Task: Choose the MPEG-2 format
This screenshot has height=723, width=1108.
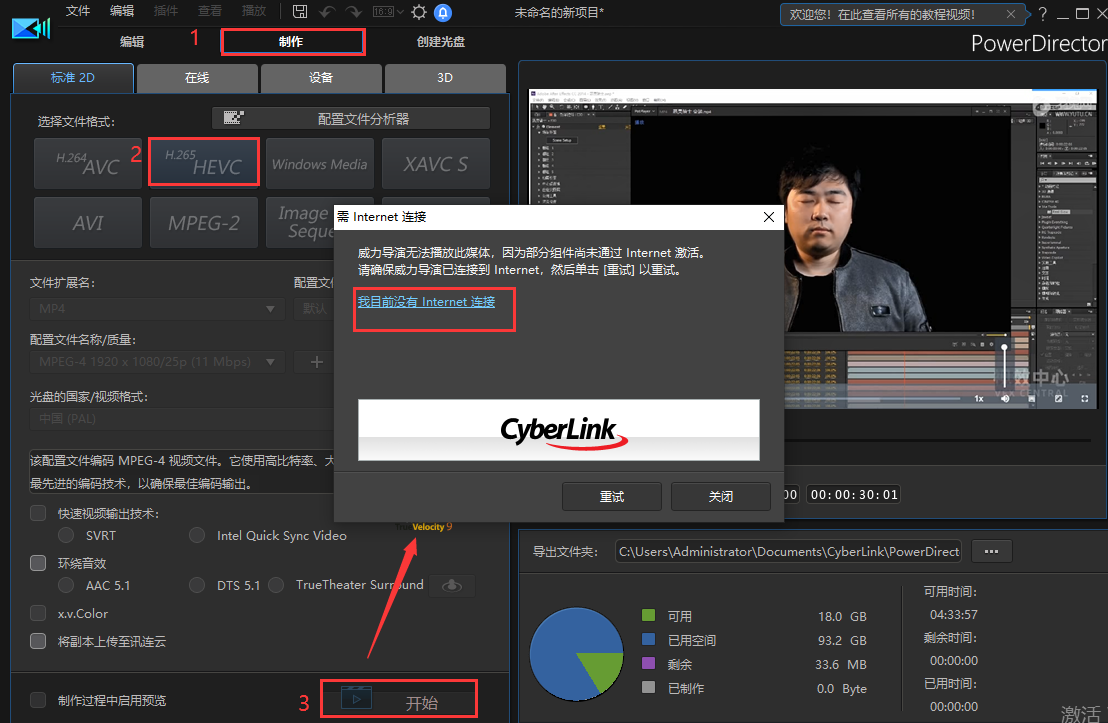Action: point(204,223)
